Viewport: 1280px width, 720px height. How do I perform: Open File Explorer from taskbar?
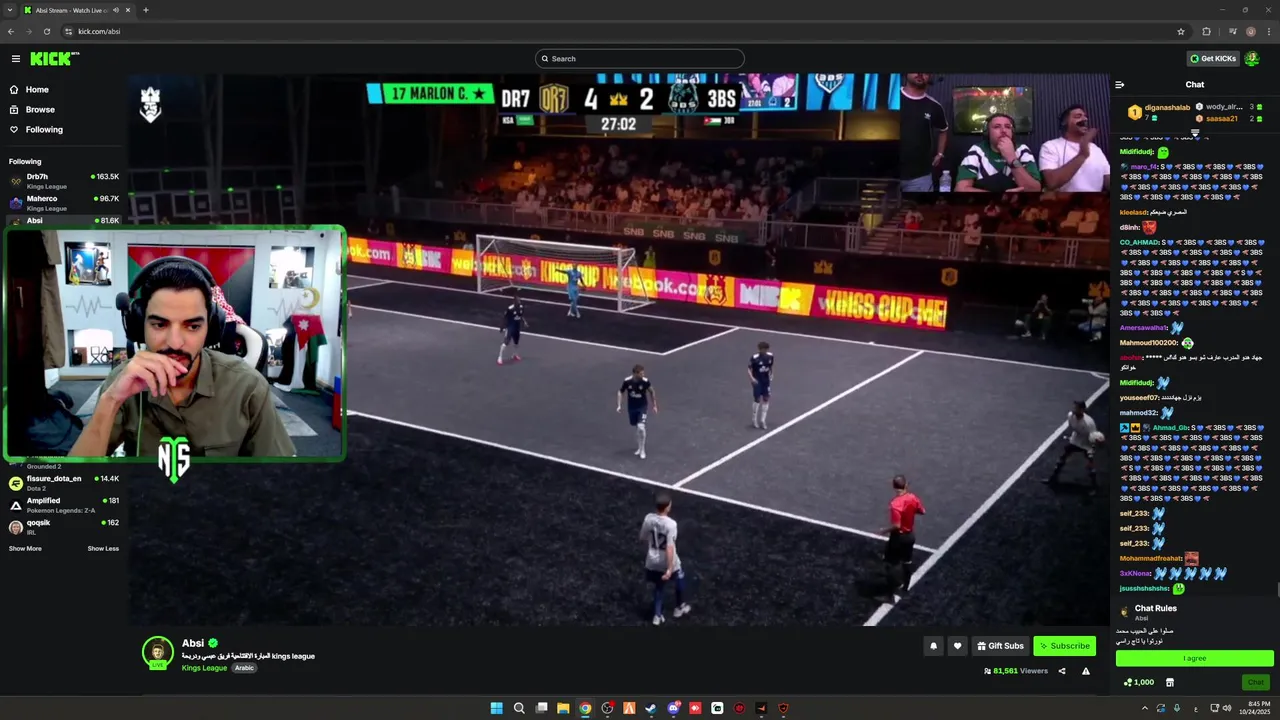coord(563,708)
